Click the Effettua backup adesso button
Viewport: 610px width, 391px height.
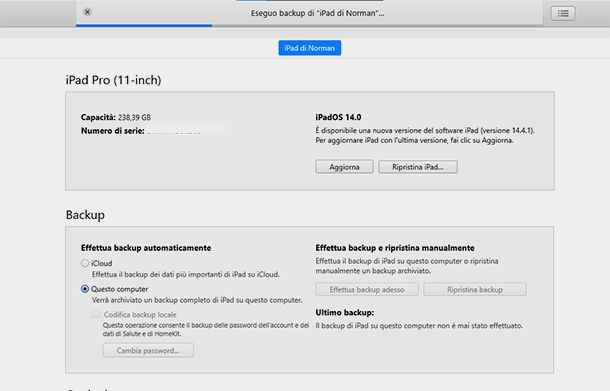[x=367, y=289]
